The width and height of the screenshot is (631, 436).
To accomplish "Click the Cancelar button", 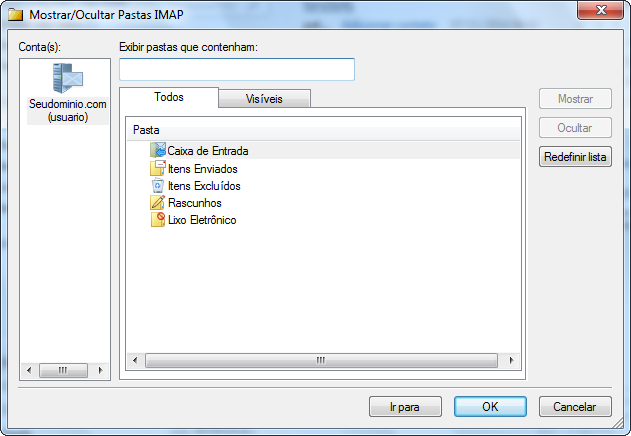I will coord(575,407).
